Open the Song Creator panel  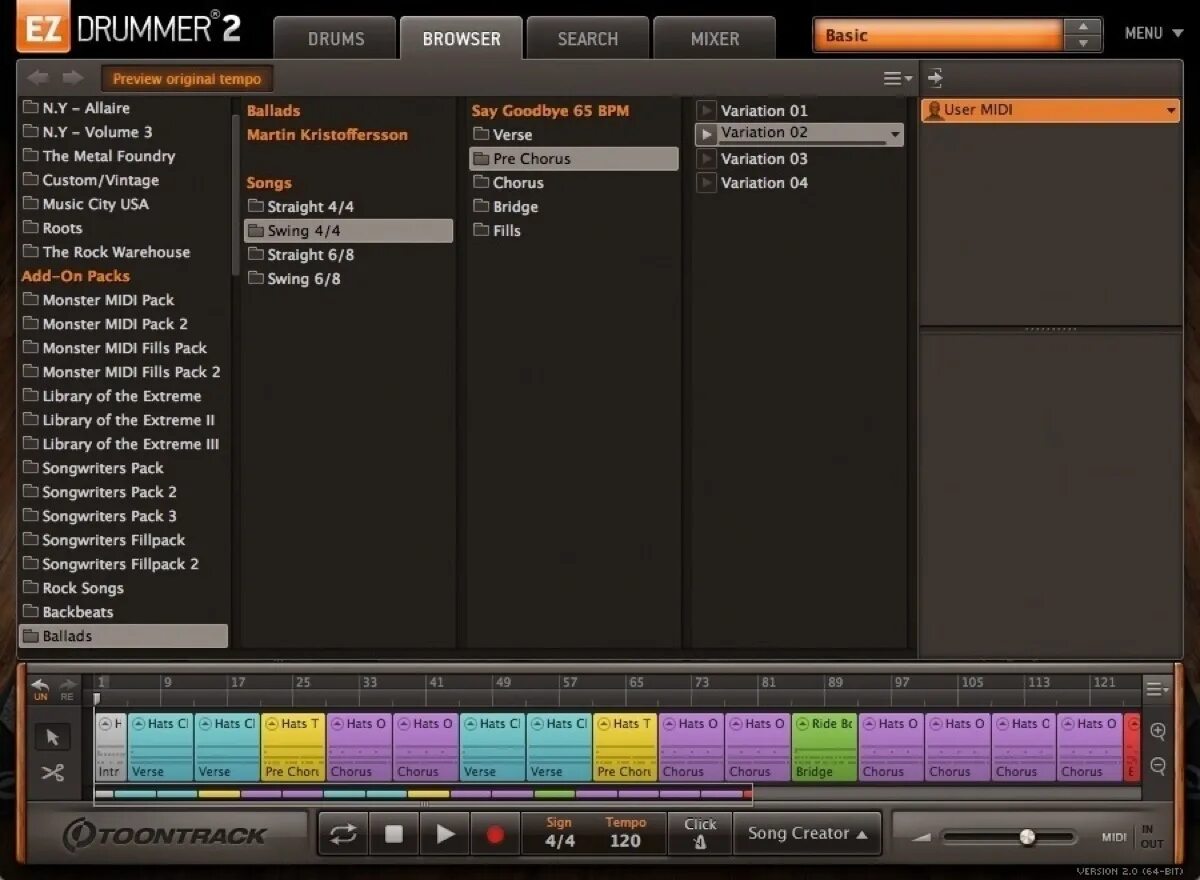click(807, 833)
